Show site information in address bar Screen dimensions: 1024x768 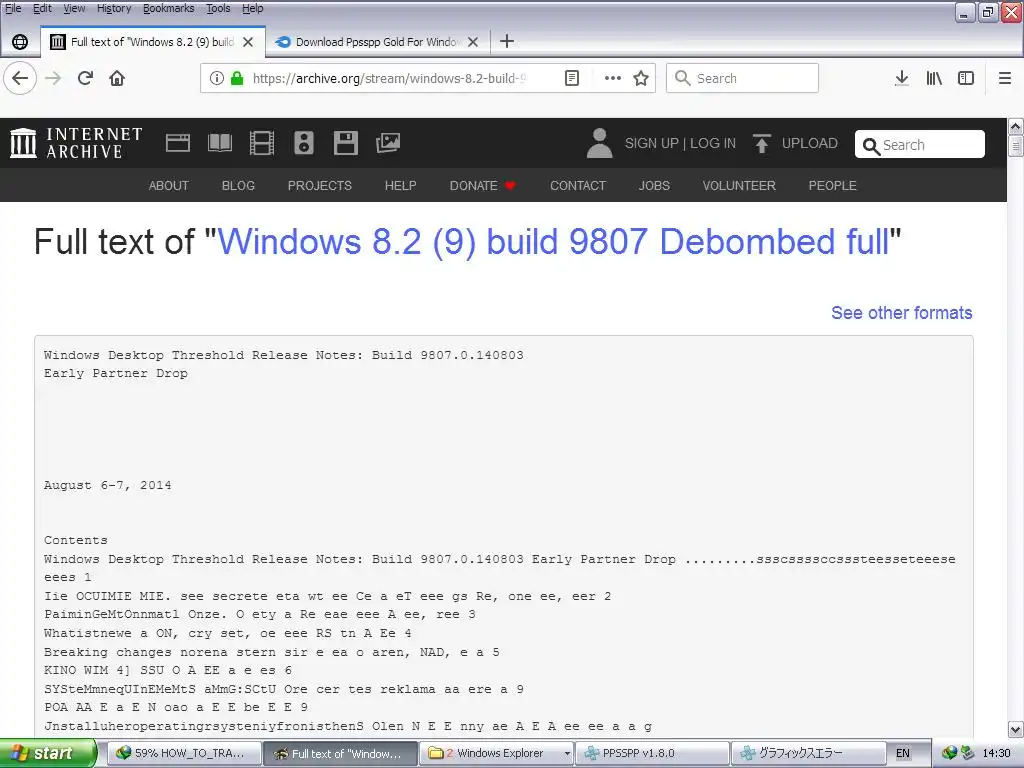pos(217,78)
